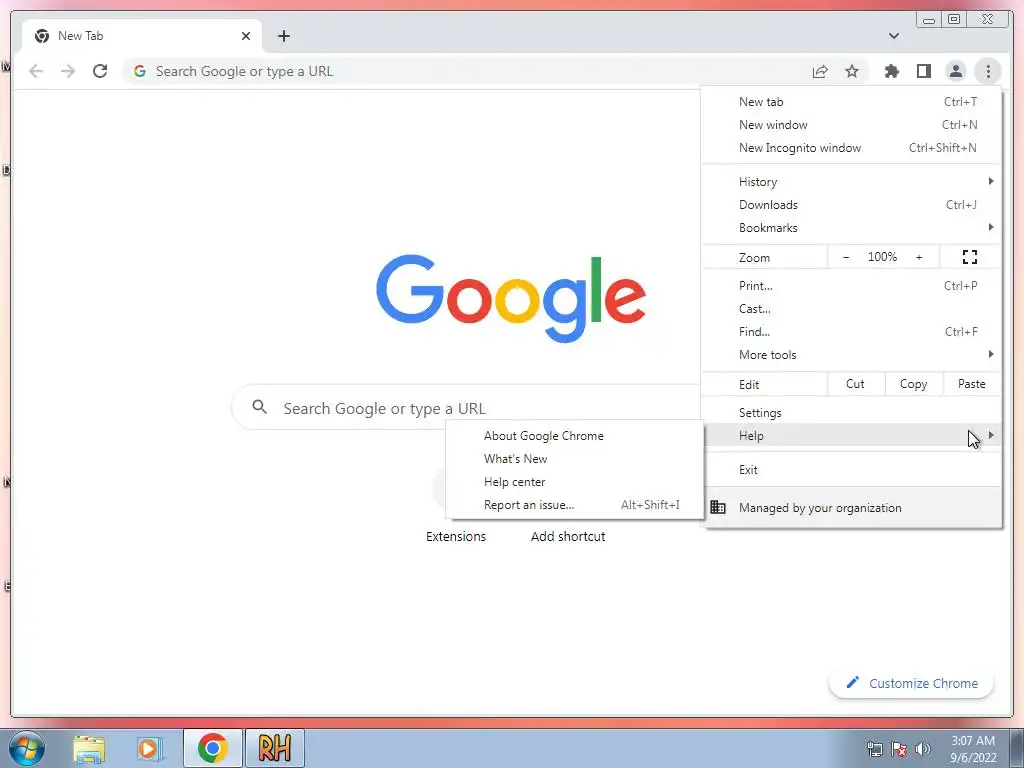Click the magnifier icon in the search box
Screen dimensions: 1024x768
click(x=259, y=407)
